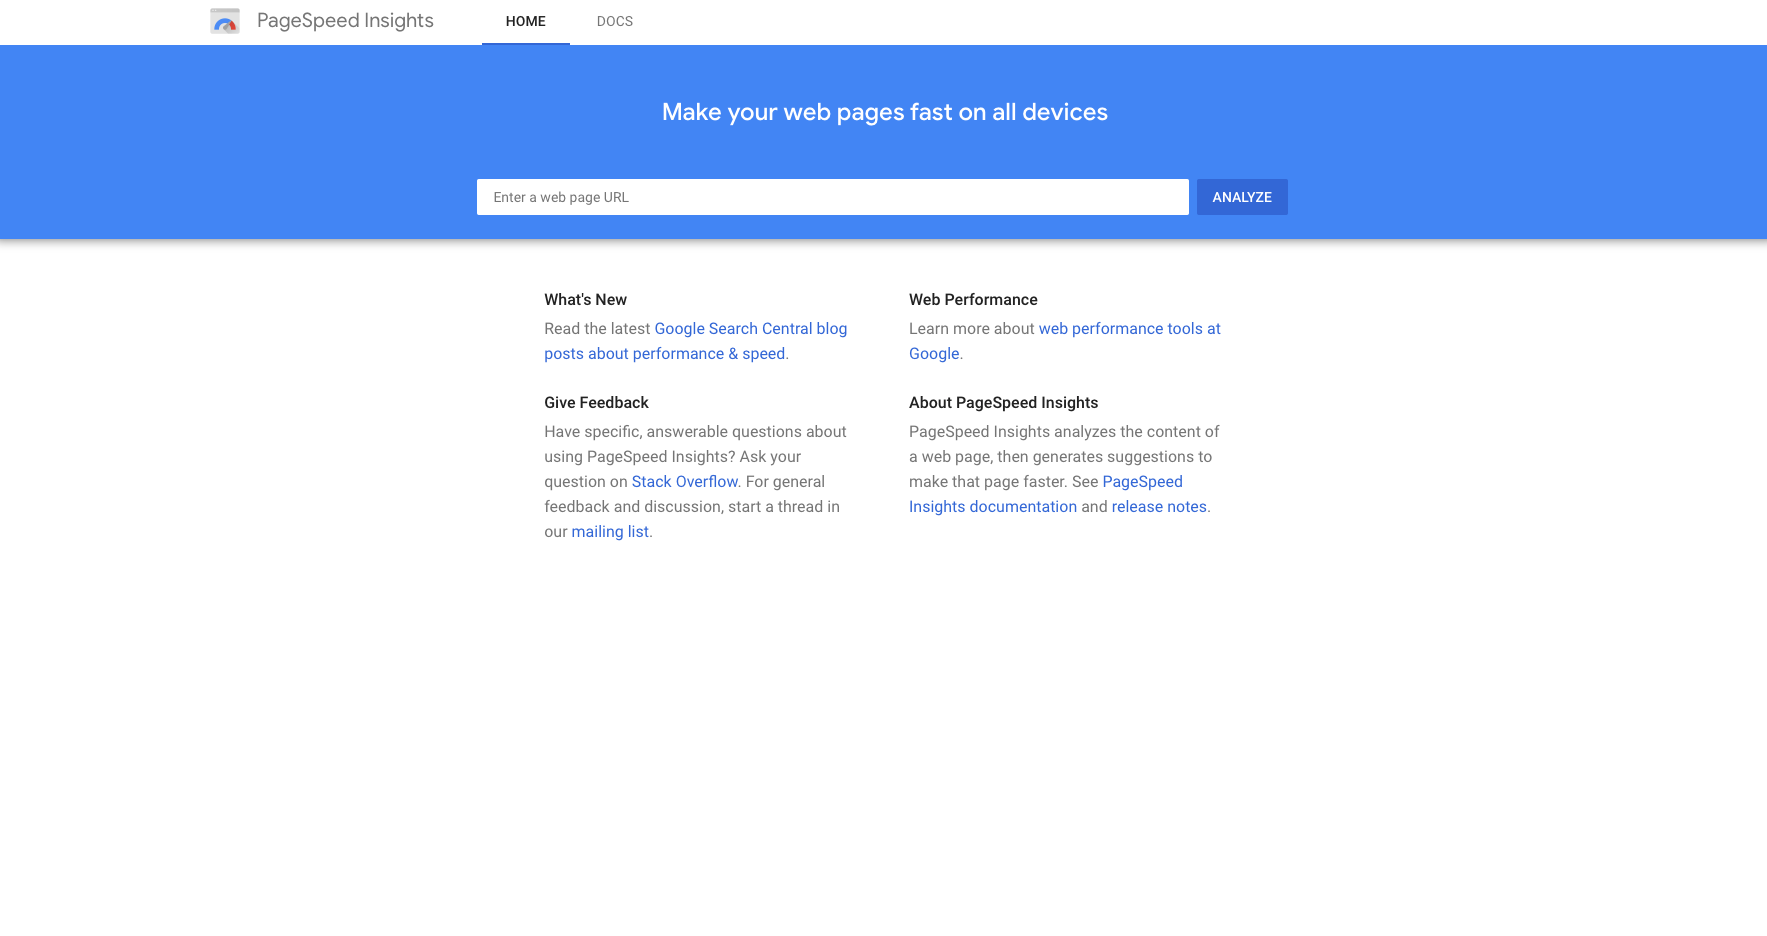
Task: Select the Give Feedback heading
Action: (596, 403)
